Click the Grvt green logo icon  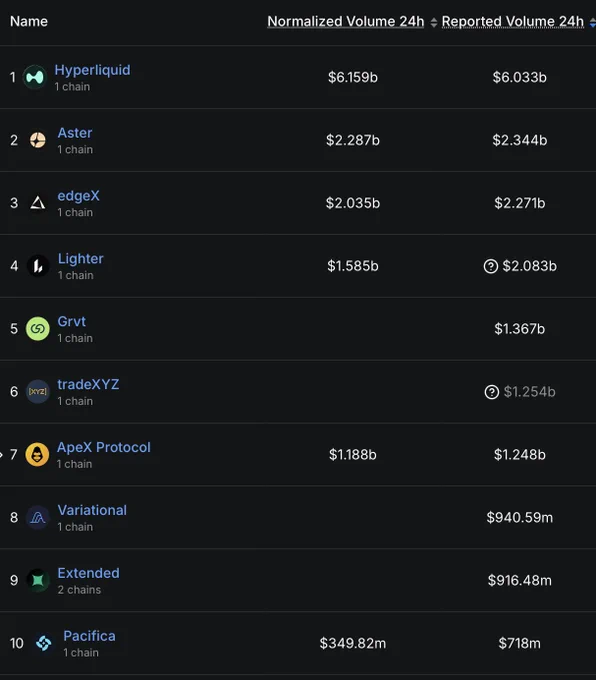[38, 329]
